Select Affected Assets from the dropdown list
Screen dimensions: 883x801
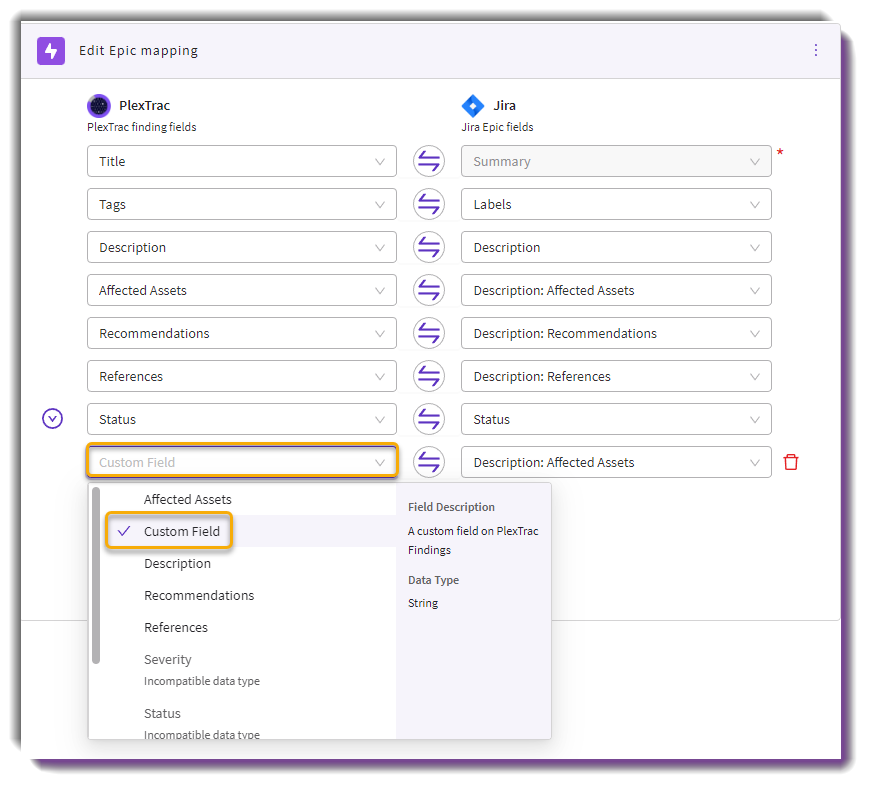pyautogui.click(x=249, y=499)
